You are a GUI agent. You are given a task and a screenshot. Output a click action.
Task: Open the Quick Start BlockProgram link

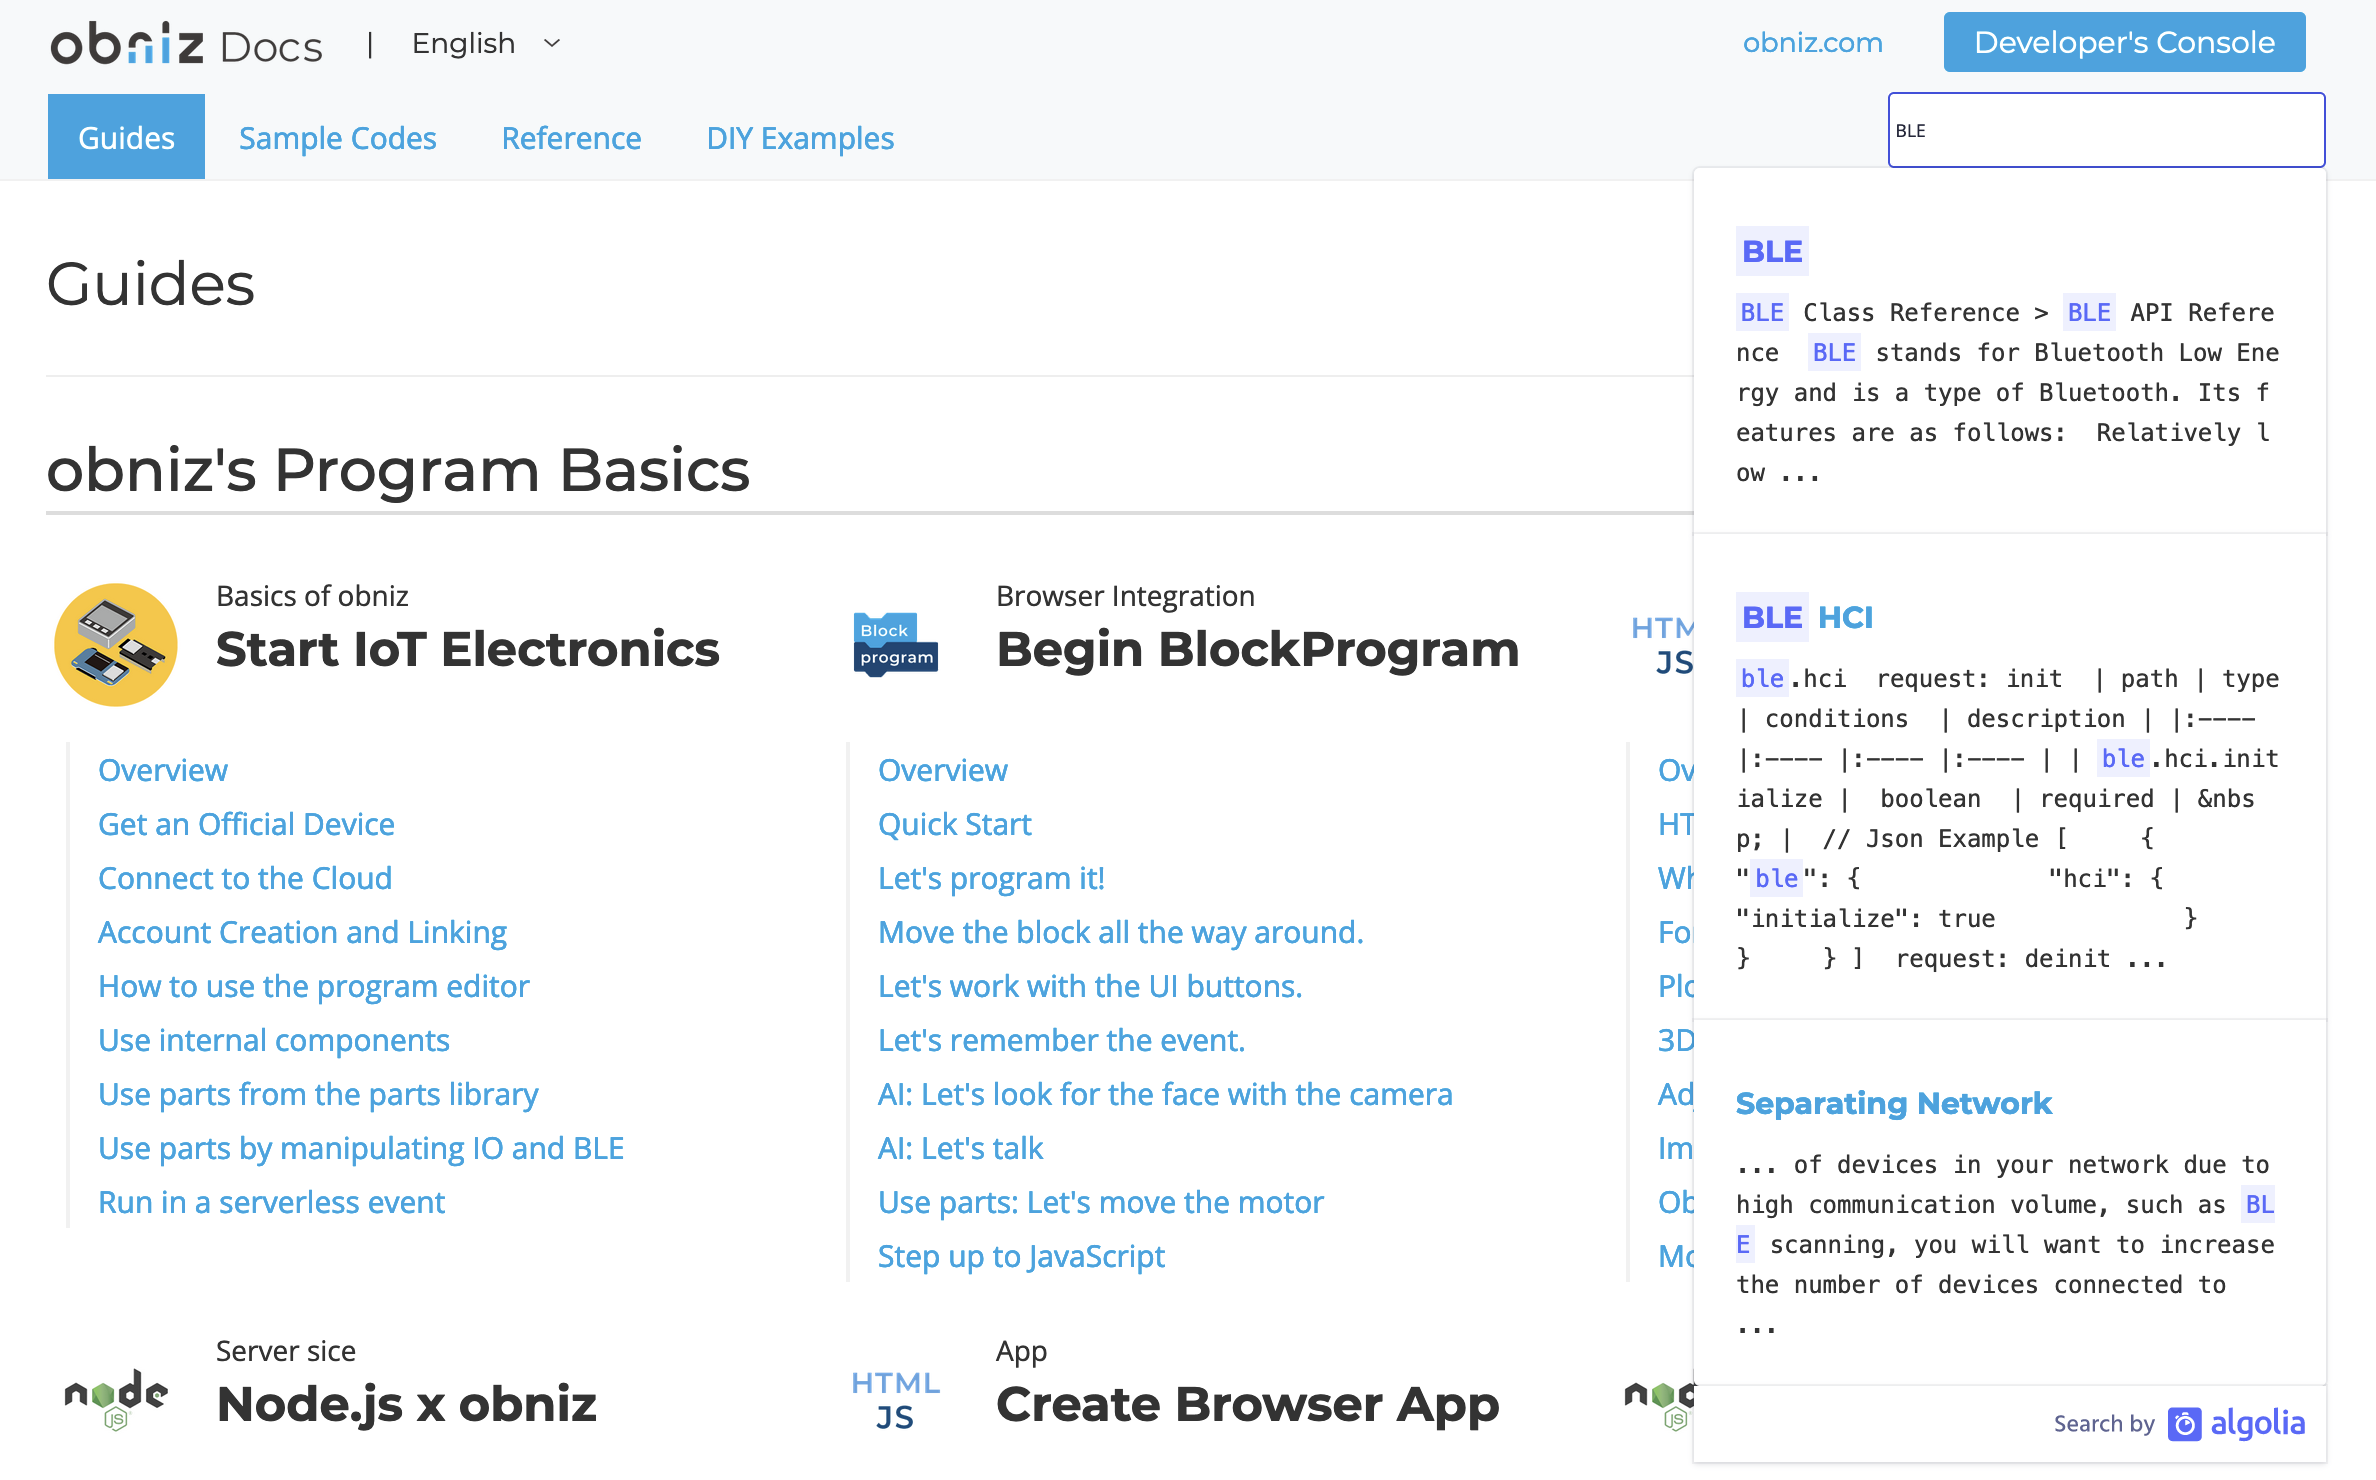954,824
